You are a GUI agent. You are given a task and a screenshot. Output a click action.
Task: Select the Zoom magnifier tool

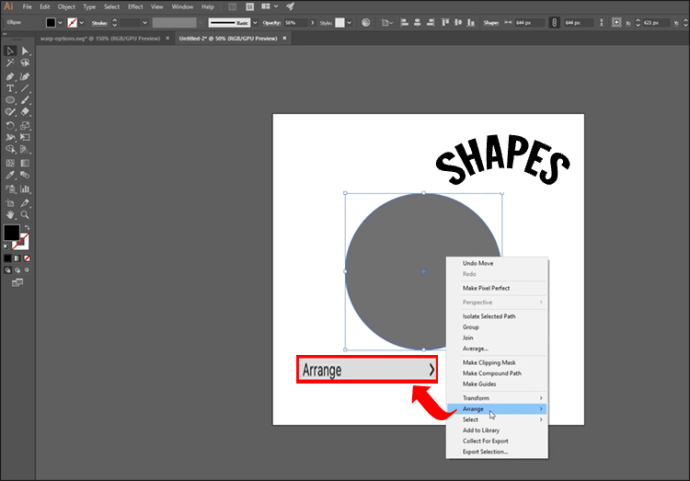click(23, 213)
